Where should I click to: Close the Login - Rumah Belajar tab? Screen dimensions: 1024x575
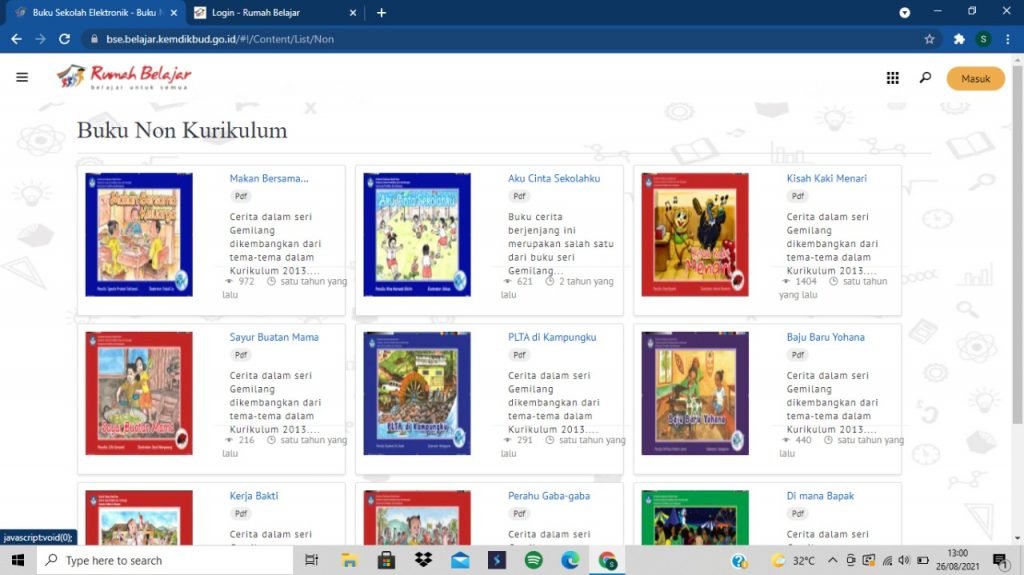tap(353, 12)
